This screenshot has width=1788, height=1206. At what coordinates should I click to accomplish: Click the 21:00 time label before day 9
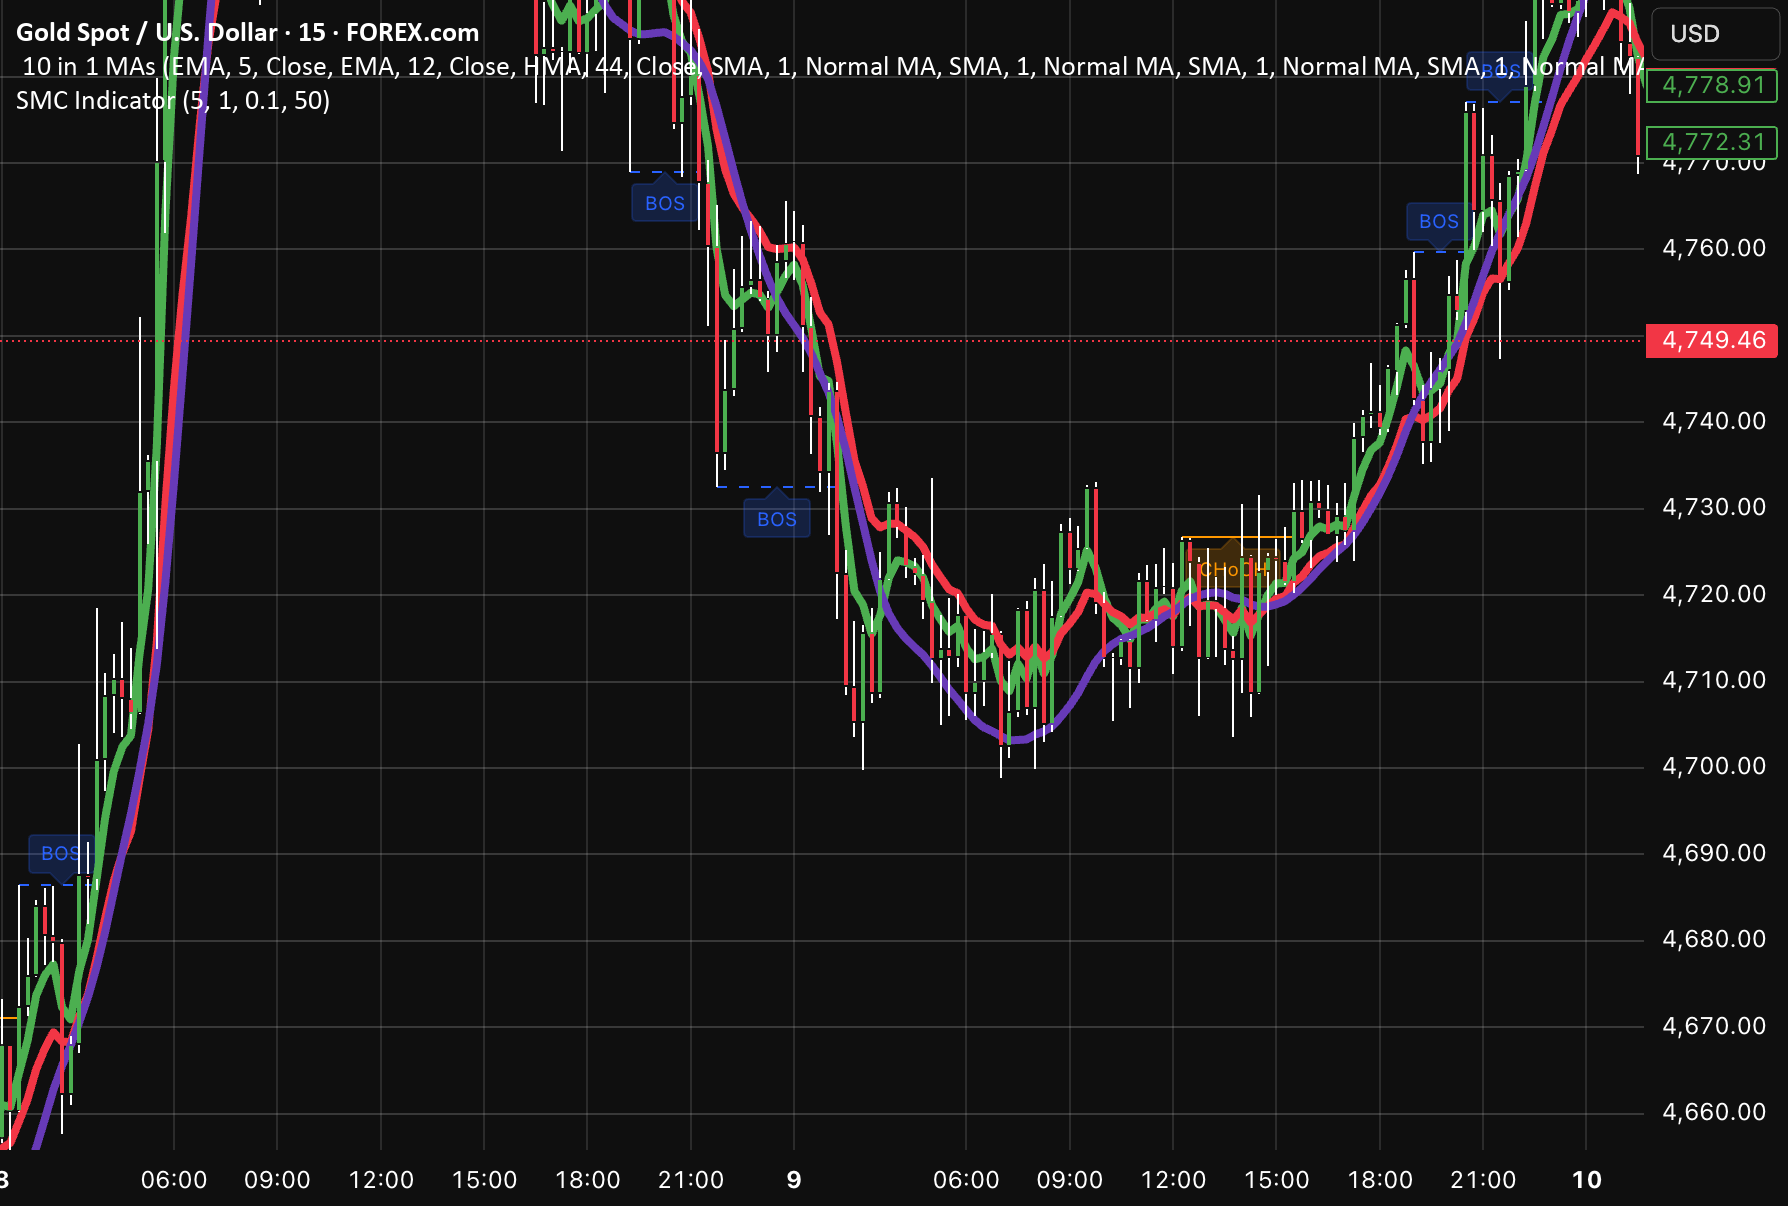click(x=691, y=1180)
